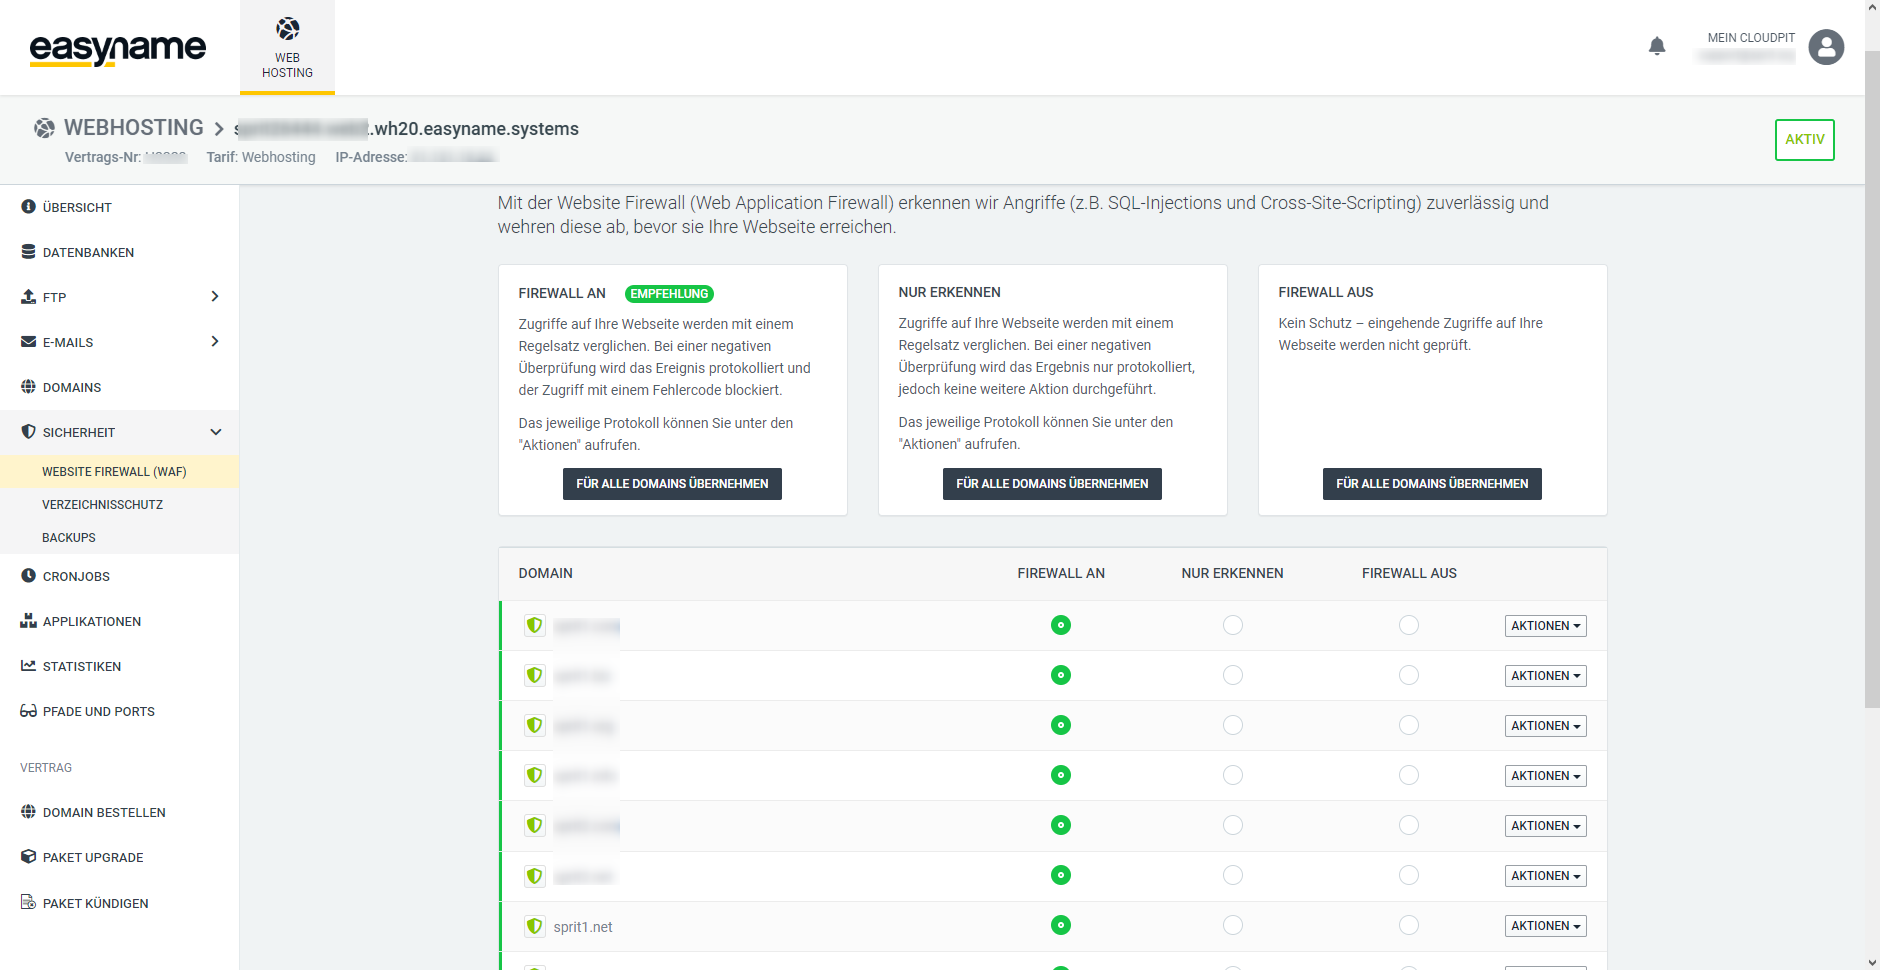The image size is (1880, 970).
Task: Expand the FTP submenu chevron
Action: (x=214, y=297)
